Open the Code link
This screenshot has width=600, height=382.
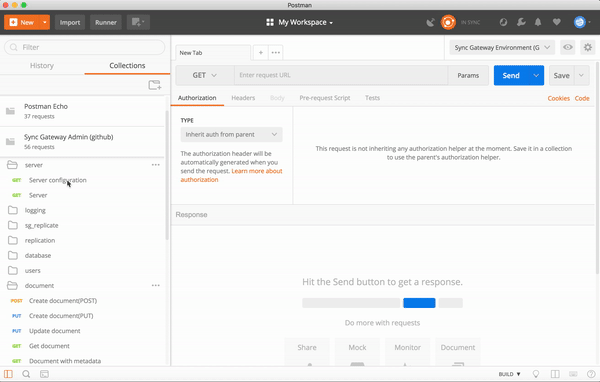click(x=582, y=98)
